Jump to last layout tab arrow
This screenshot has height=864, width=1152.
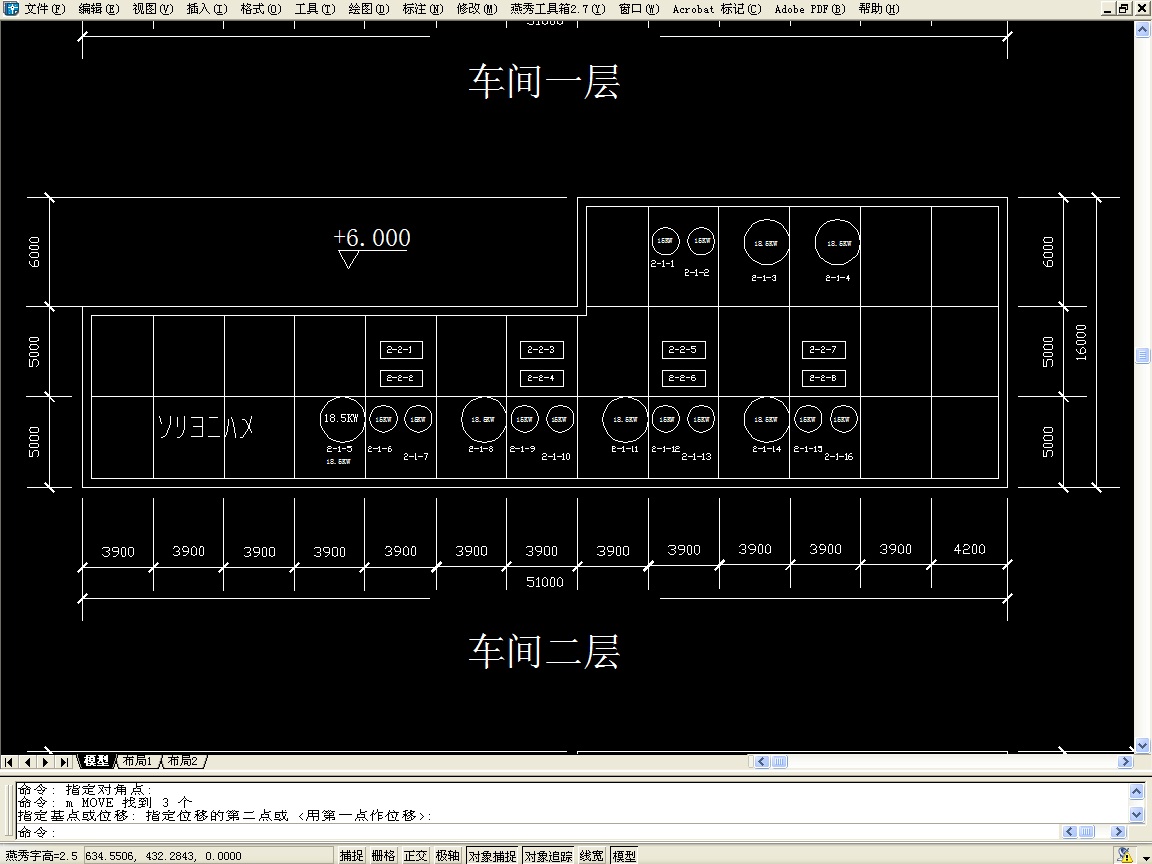[64, 762]
